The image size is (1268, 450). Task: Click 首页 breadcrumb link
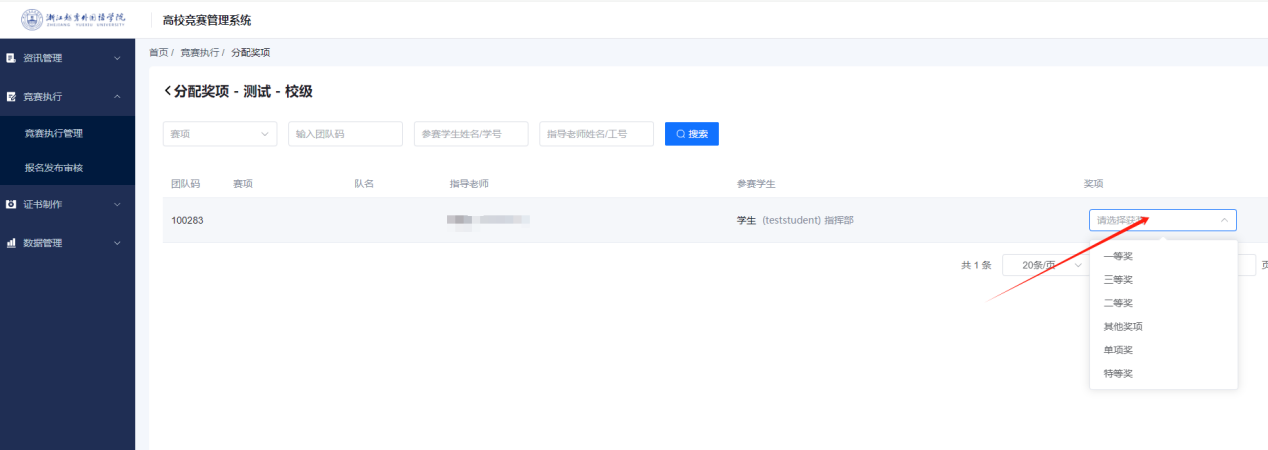click(x=158, y=52)
